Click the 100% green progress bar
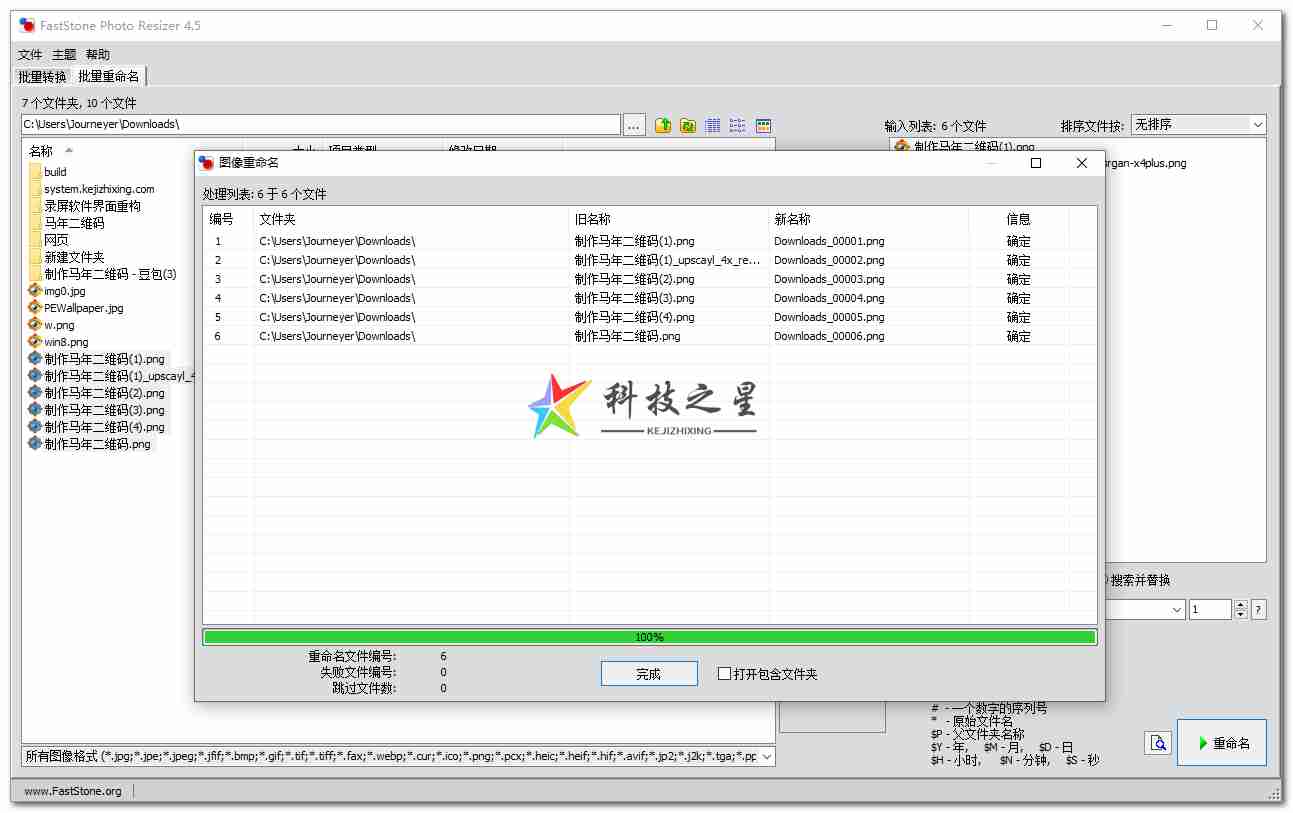 pos(649,636)
